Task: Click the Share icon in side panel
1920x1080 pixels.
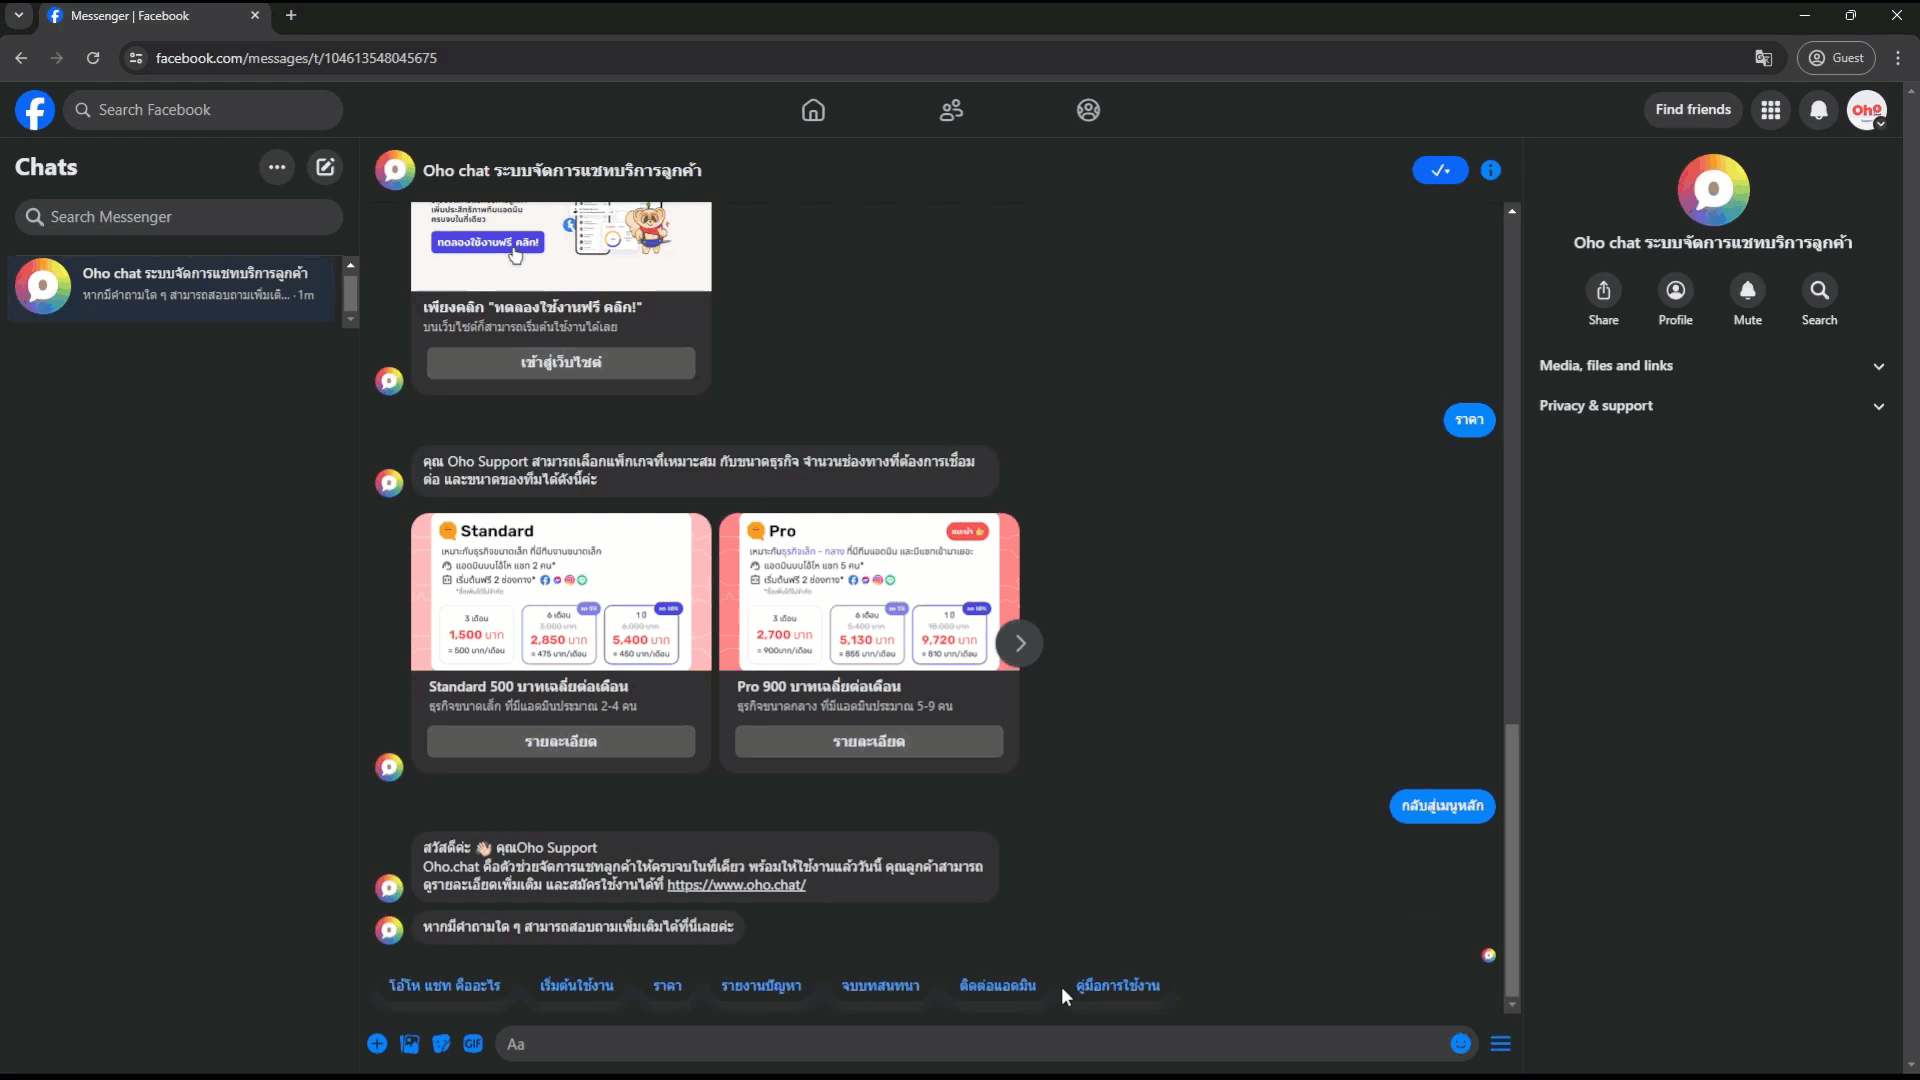Action: click(x=1603, y=290)
